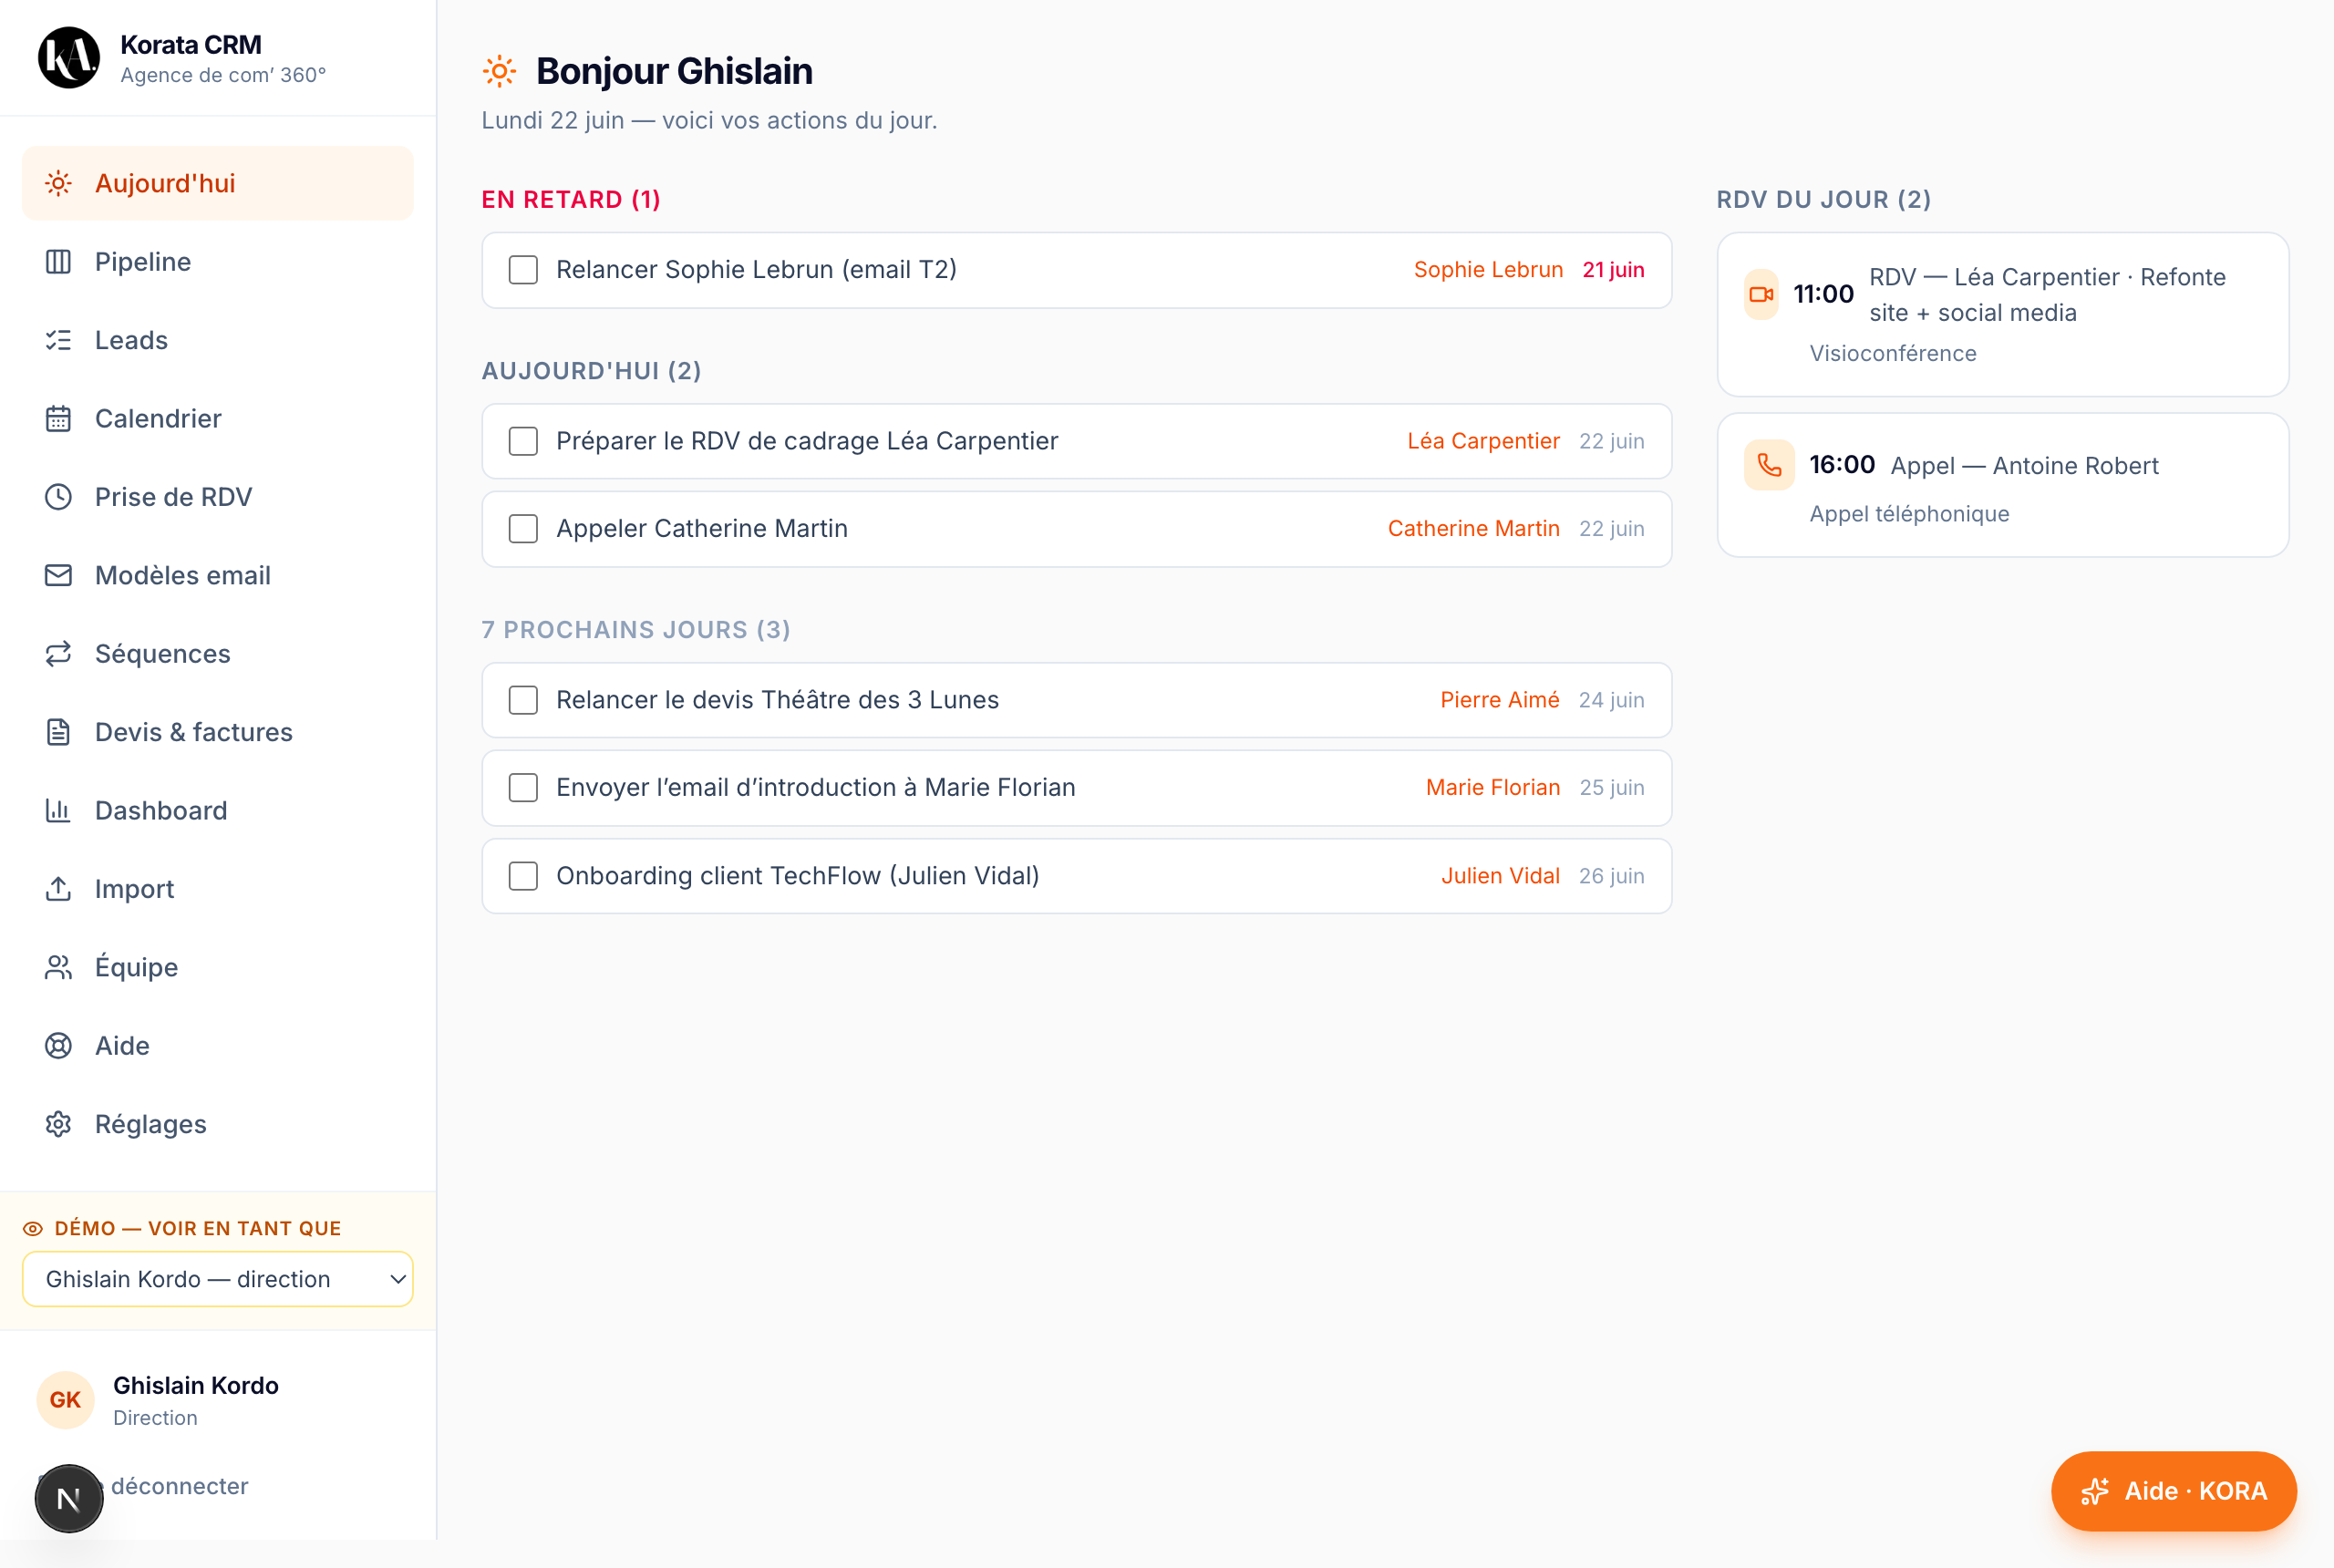Open the Léa Carpentier contact link
Image resolution: width=2334 pixels, height=1568 pixels.
[1483, 441]
